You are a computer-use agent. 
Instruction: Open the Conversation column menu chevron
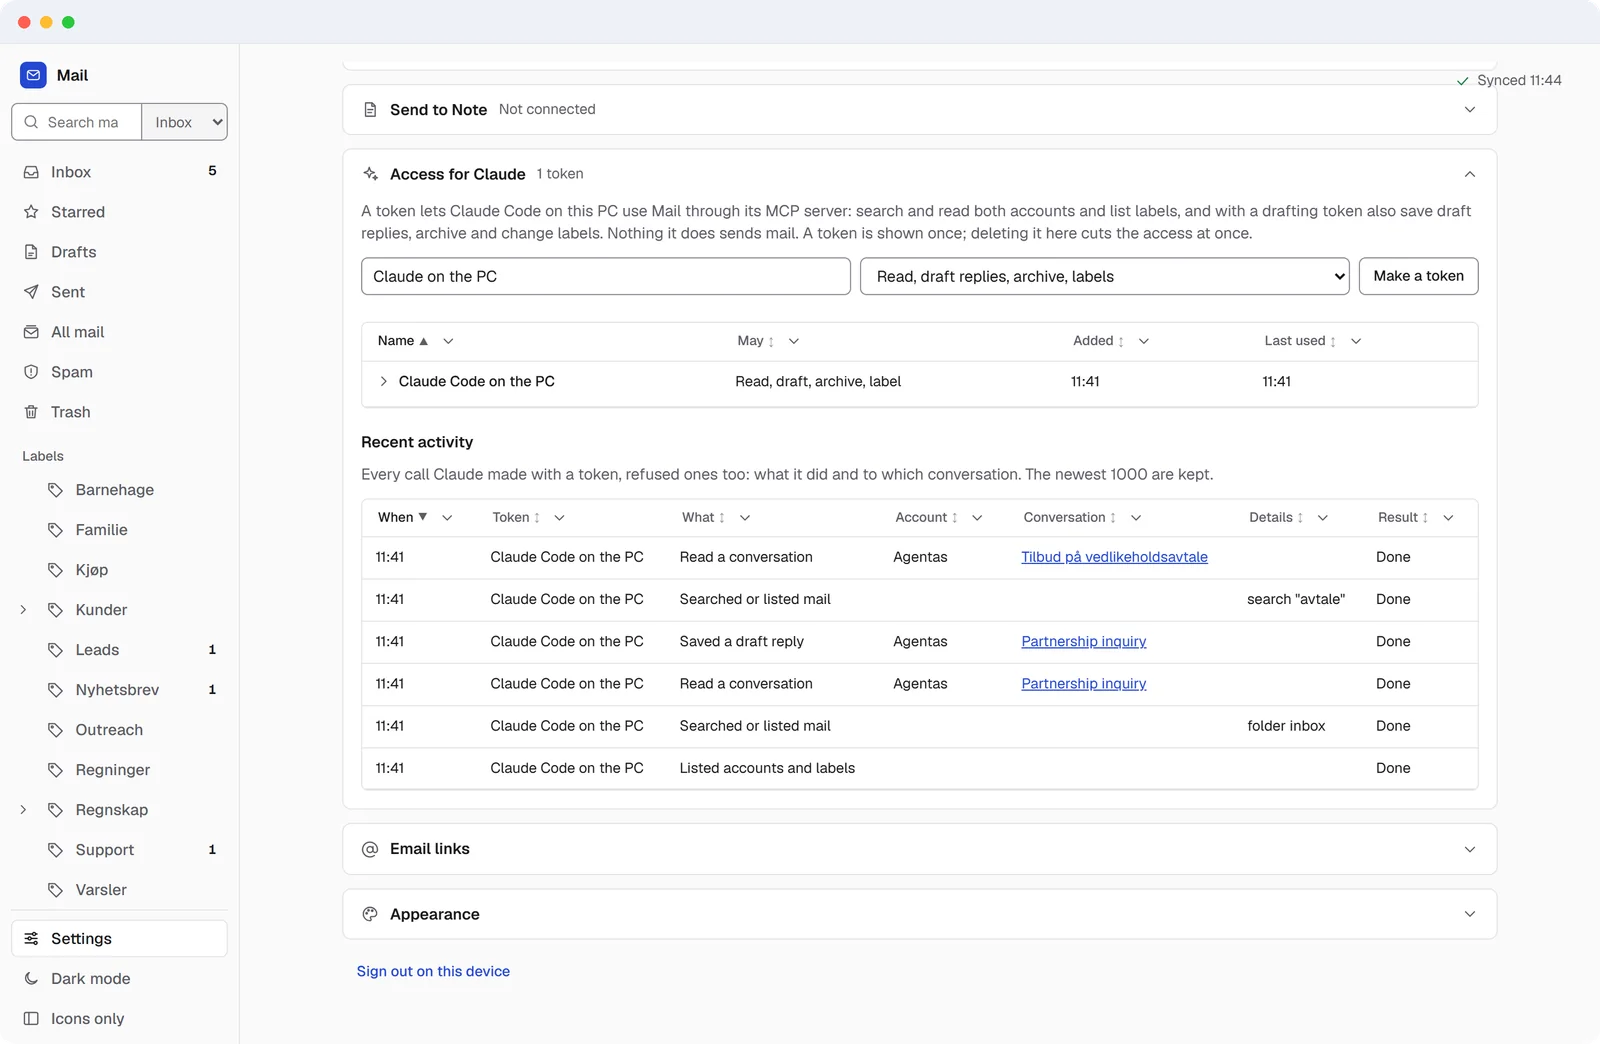(1136, 517)
